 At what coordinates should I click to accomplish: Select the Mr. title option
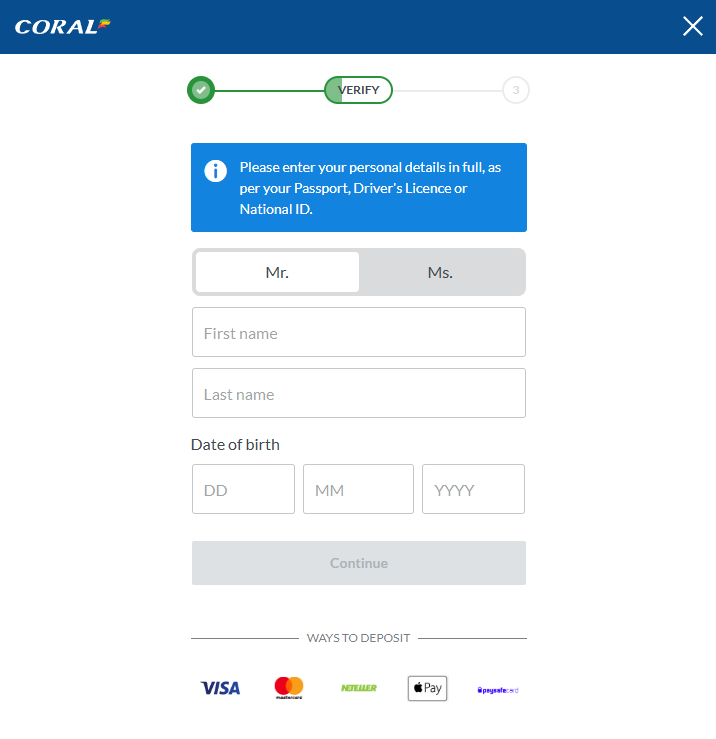click(x=277, y=272)
